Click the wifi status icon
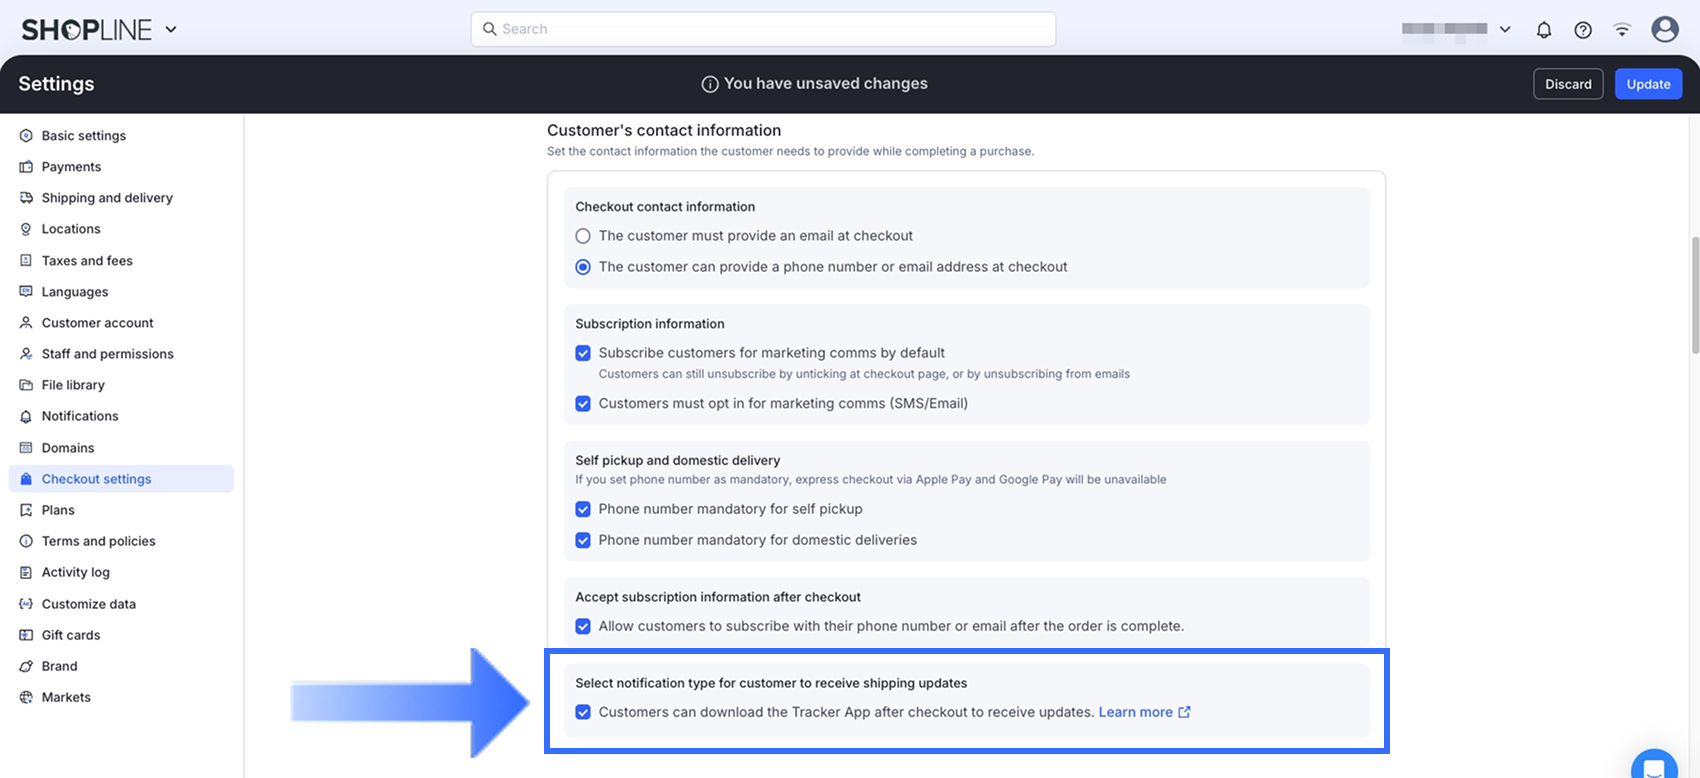The height and width of the screenshot is (778, 1700). [x=1622, y=30]
